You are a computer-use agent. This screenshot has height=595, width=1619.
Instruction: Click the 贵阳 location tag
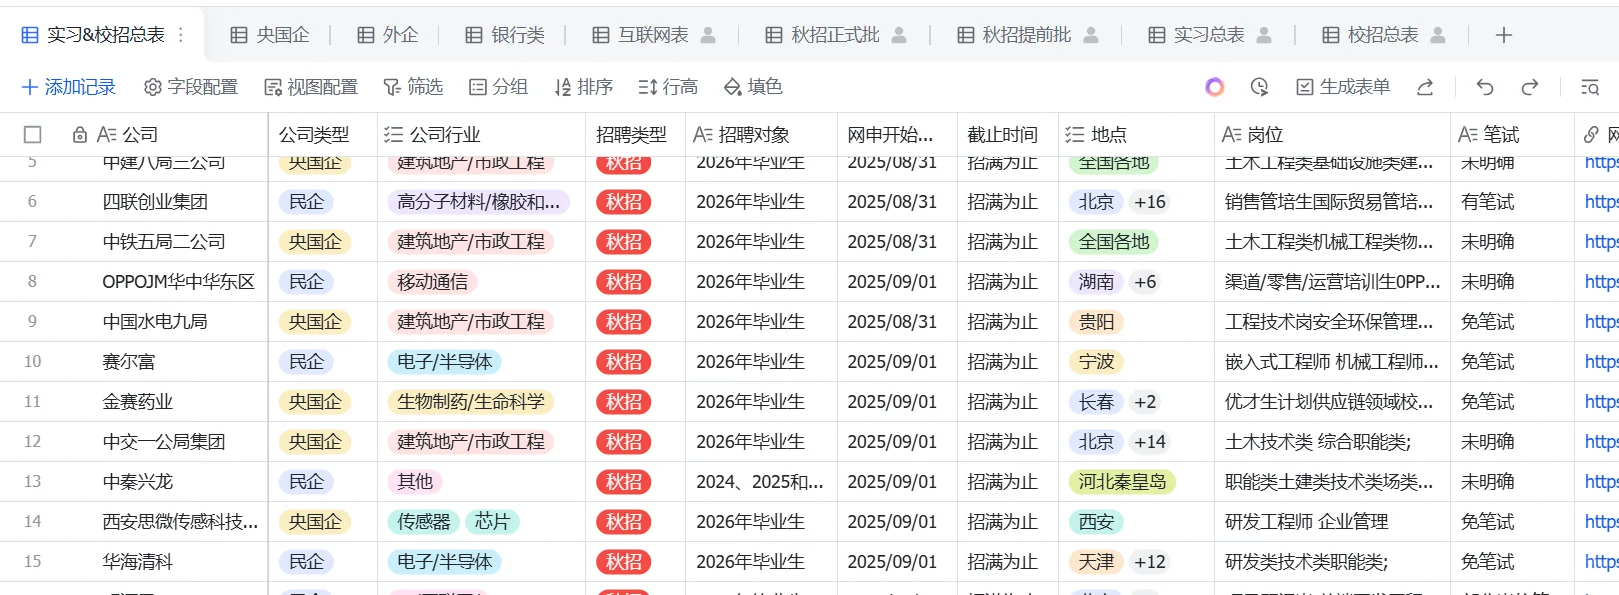click(x=1096, y=322)
